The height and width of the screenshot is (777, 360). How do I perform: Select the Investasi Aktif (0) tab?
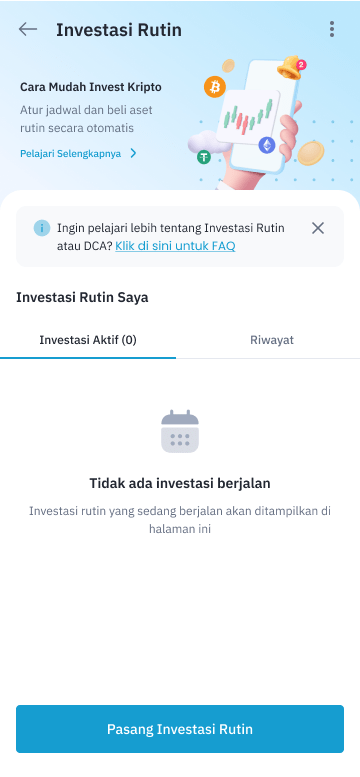88,340
